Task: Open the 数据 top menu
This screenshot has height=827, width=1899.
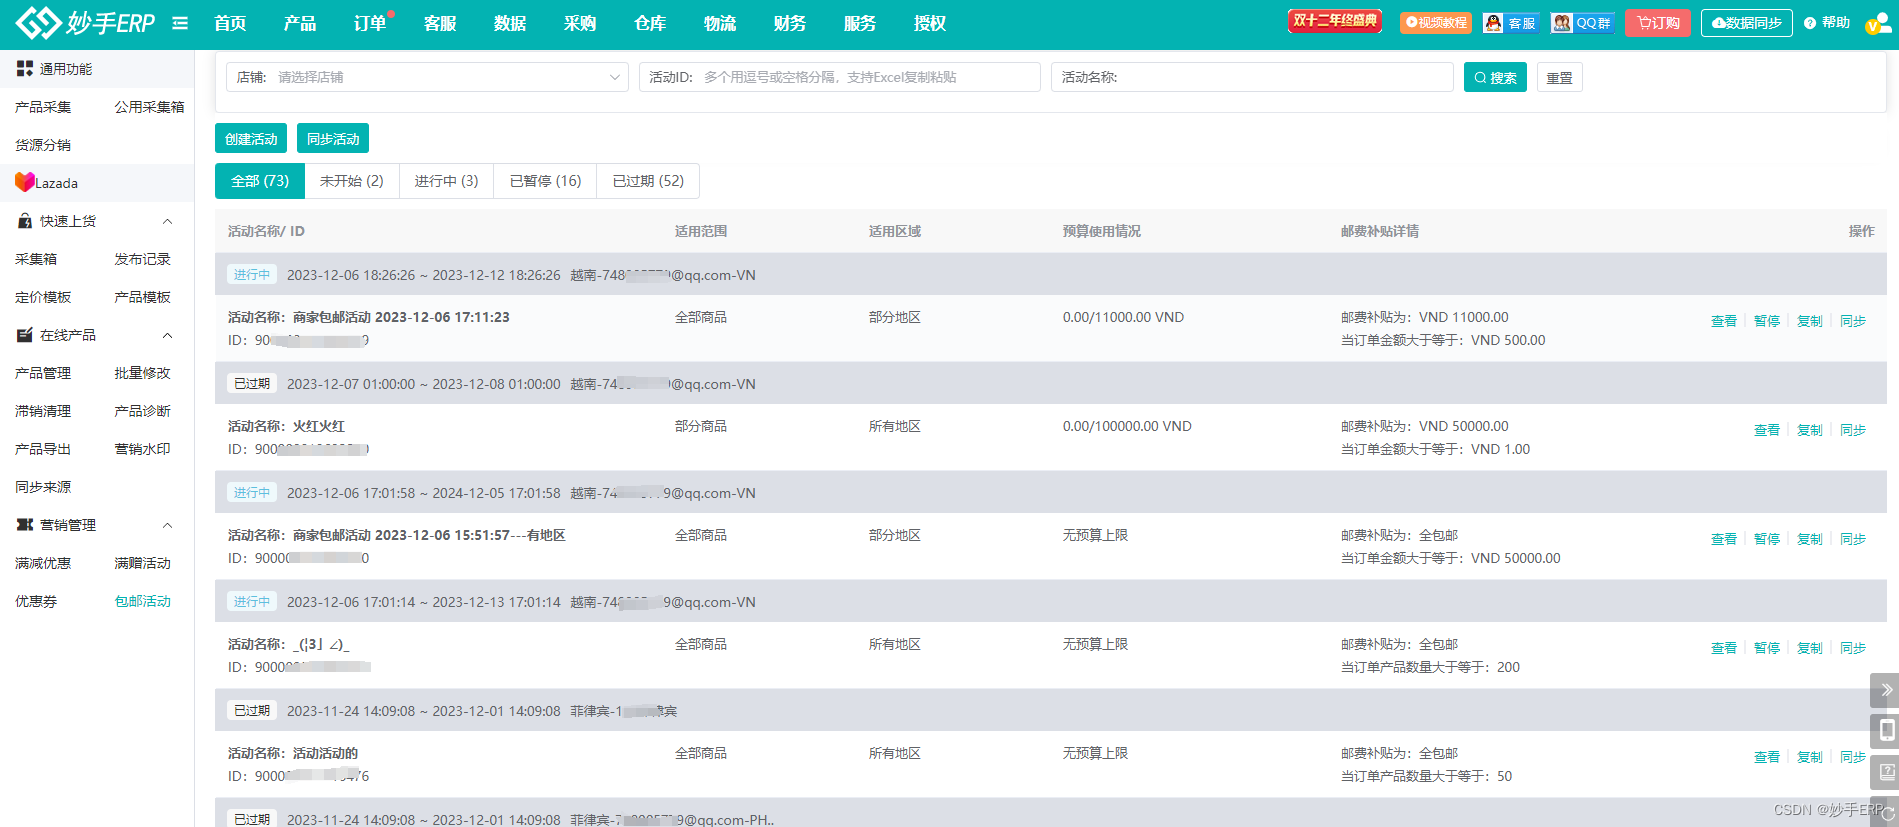Action: (510, 23)
